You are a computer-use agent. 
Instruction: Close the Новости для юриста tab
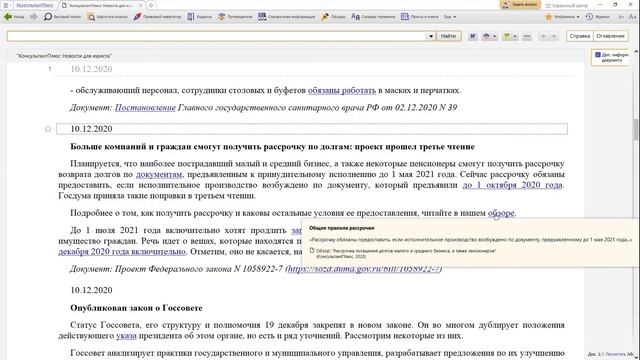pos(141,5)
